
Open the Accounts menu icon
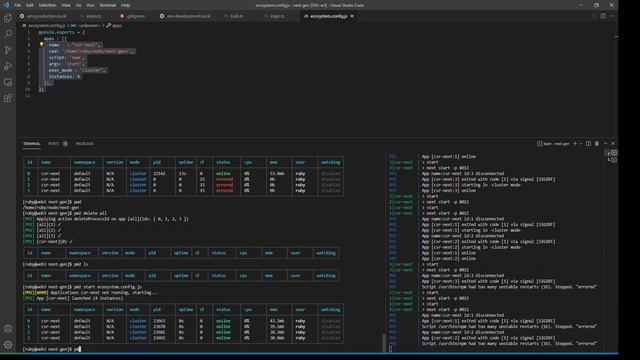[8, 329]
